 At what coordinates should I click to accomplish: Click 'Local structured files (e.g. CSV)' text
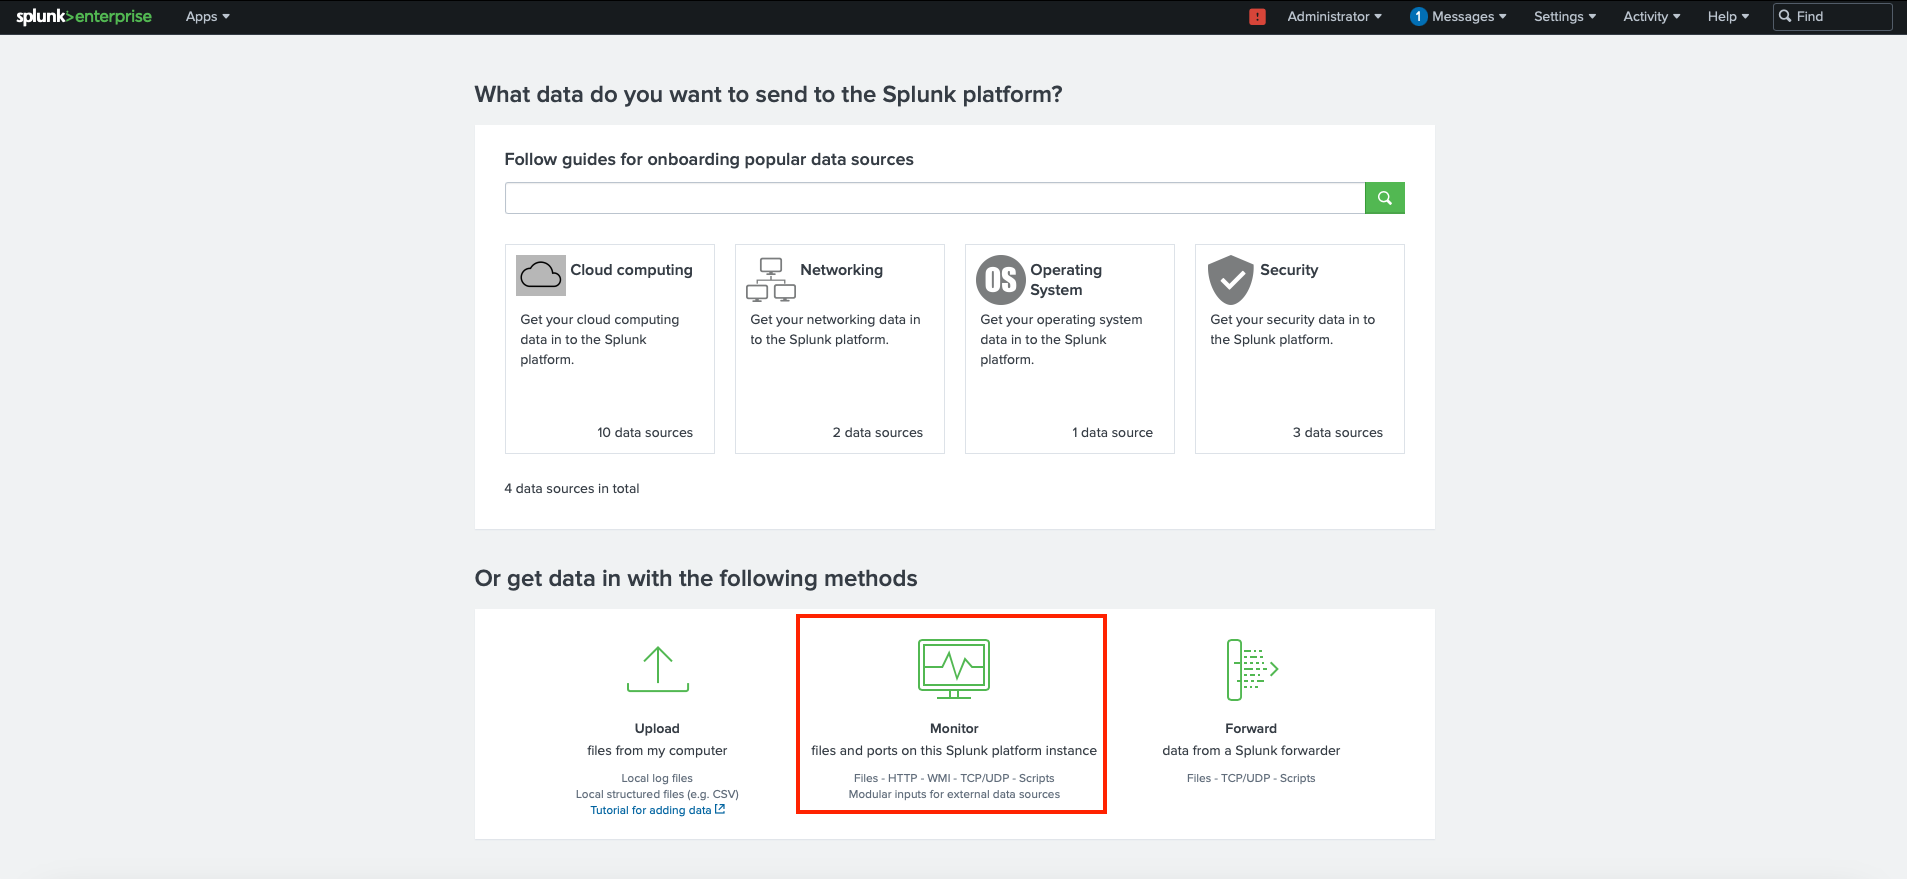(657, 795)
